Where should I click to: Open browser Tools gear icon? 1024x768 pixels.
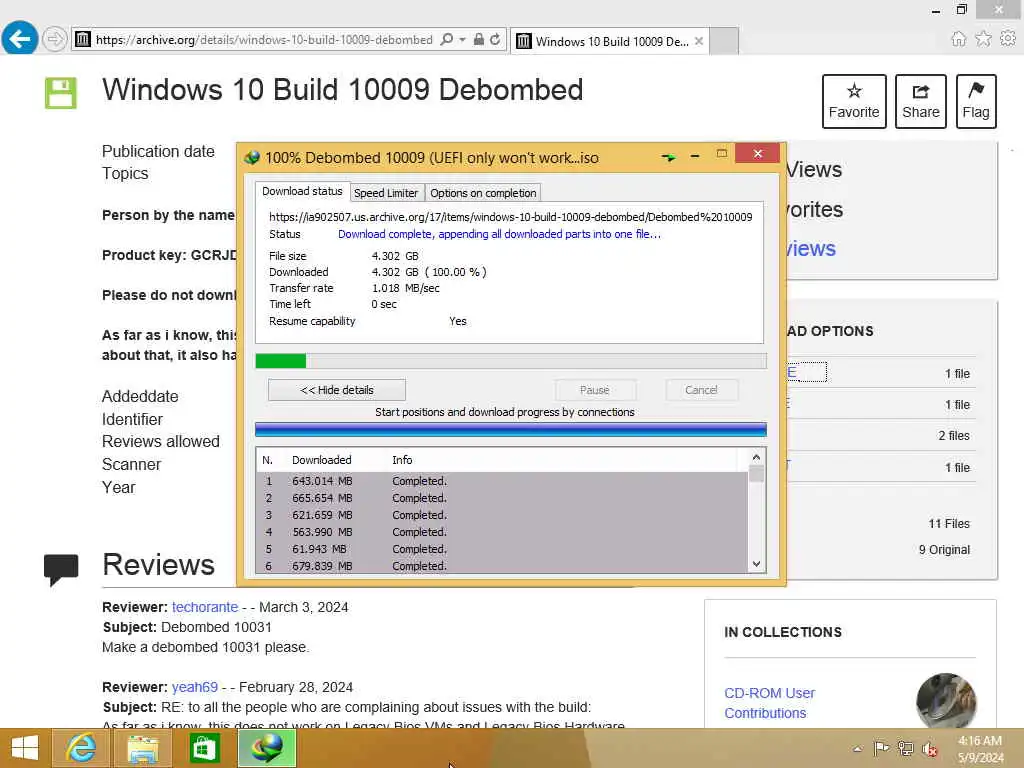[x=1008, y=39]
